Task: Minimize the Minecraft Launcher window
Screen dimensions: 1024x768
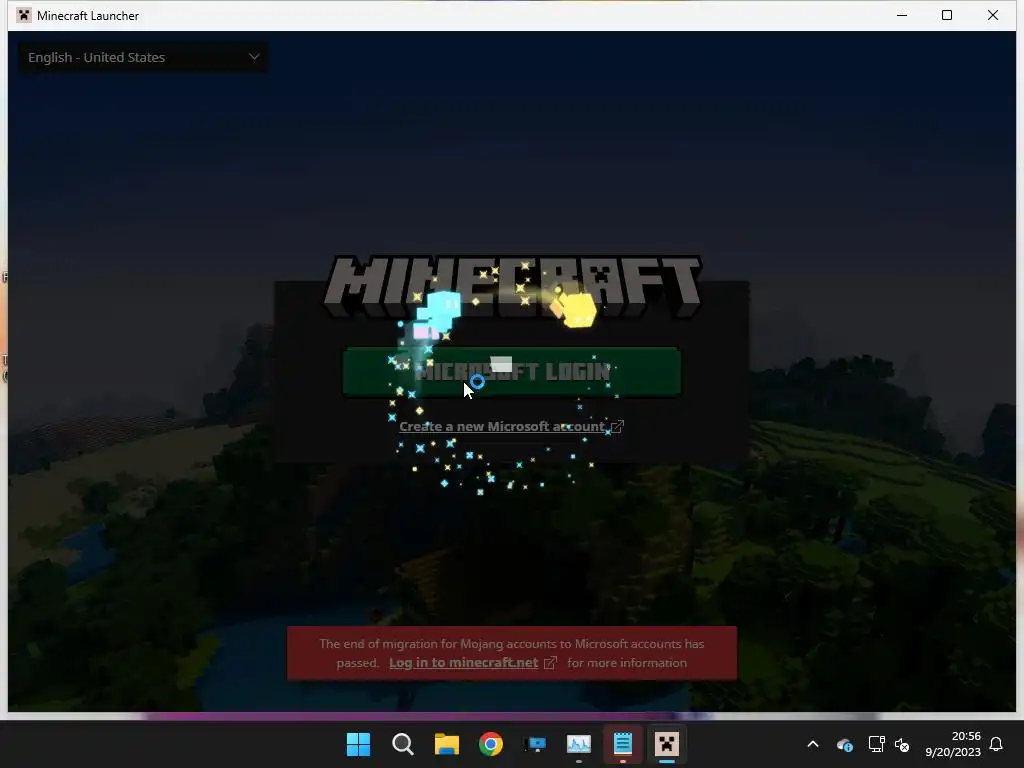Action: 902,15
